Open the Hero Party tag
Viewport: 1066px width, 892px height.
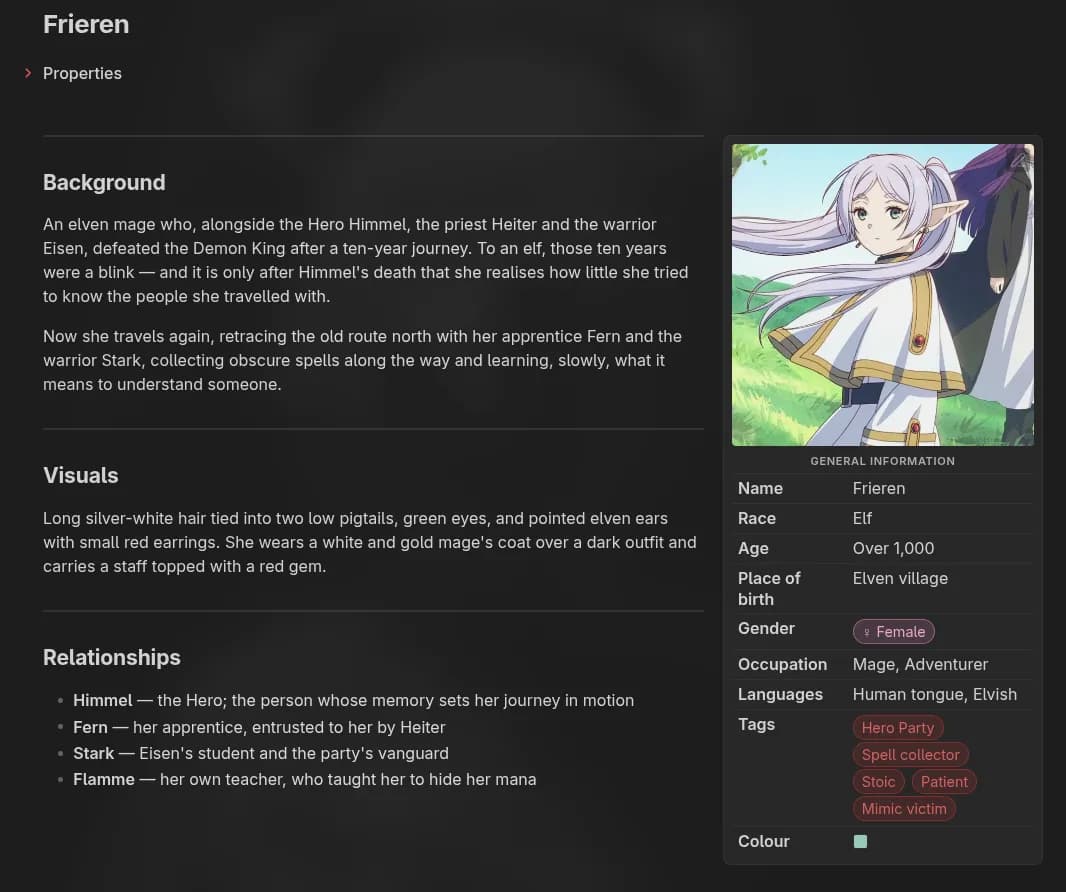click(x=897, y=727)
